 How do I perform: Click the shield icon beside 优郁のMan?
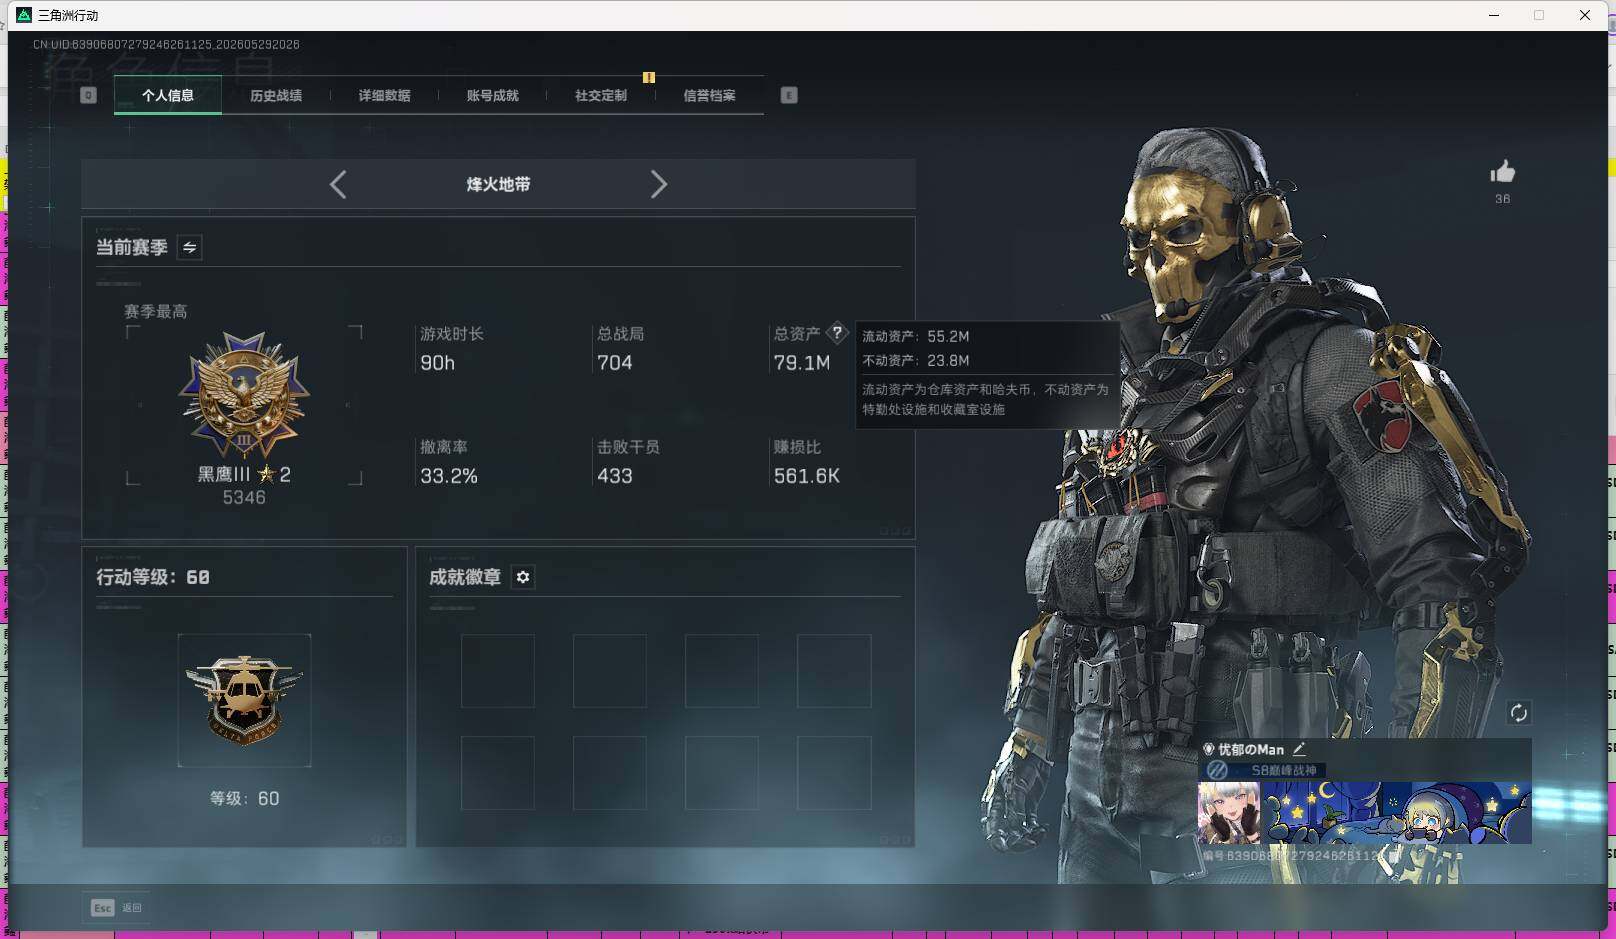pyautogui.click(x=1208, y=749)
